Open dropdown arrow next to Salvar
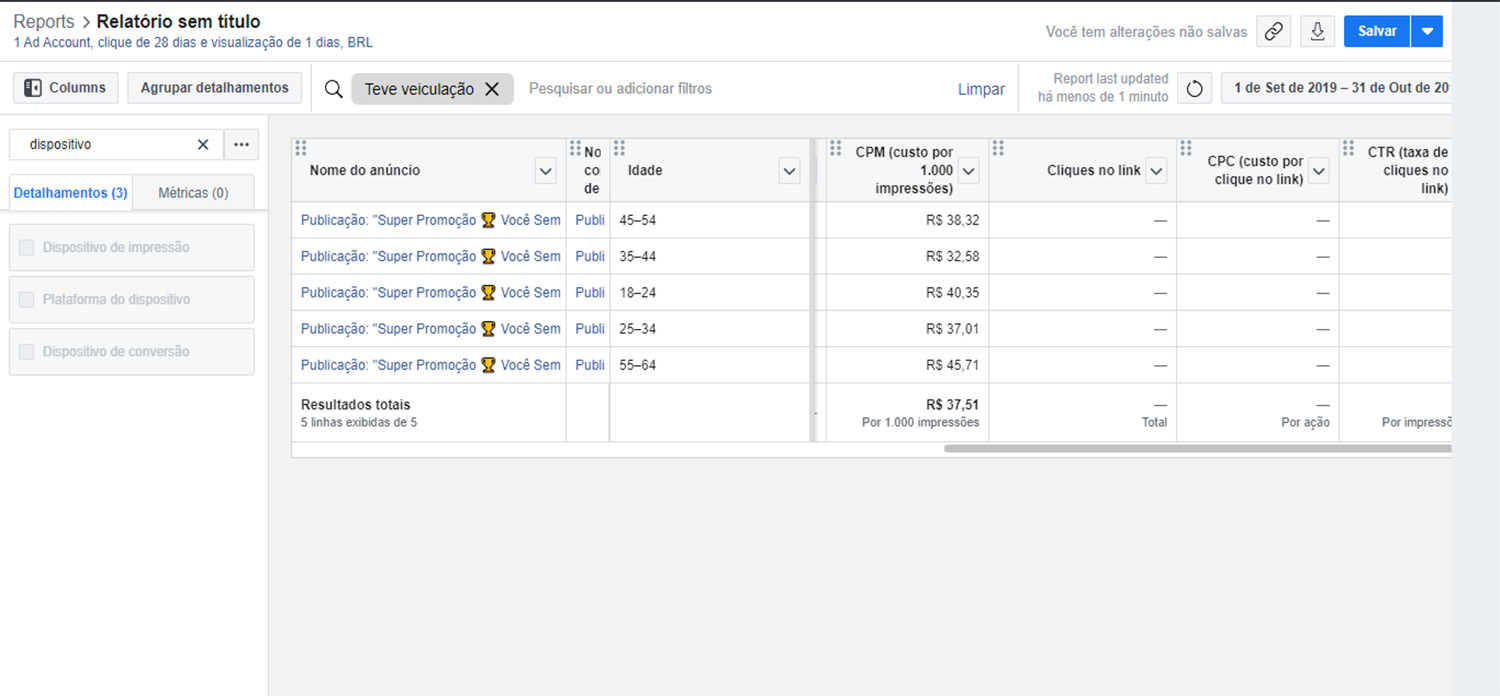The height and width of the screenshot is (696, 1500). (1427, 31)
